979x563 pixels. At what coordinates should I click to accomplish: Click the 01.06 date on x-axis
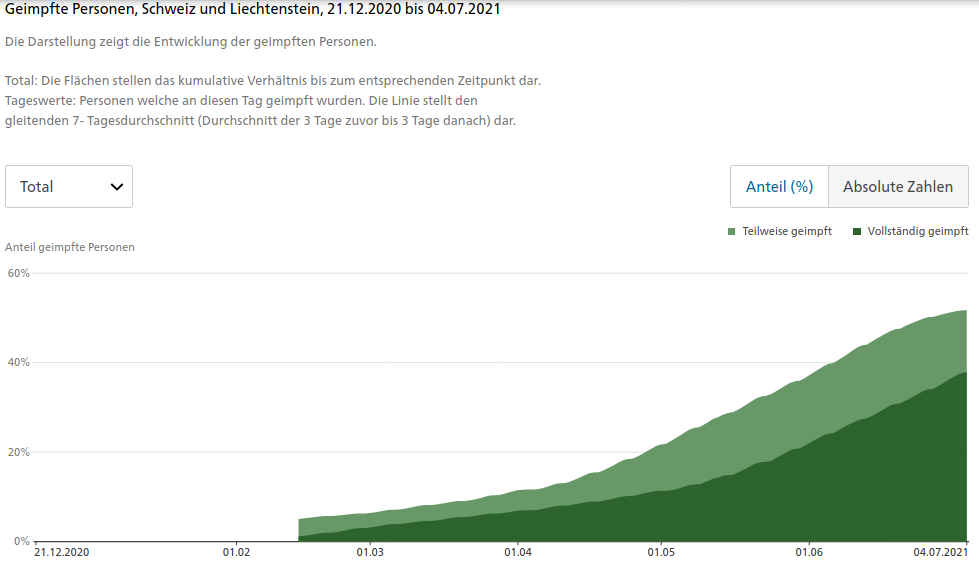[809, 552]
